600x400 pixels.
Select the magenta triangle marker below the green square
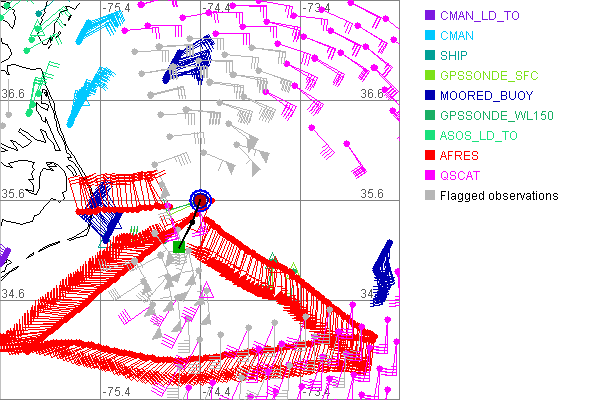(x=207, y=290)
